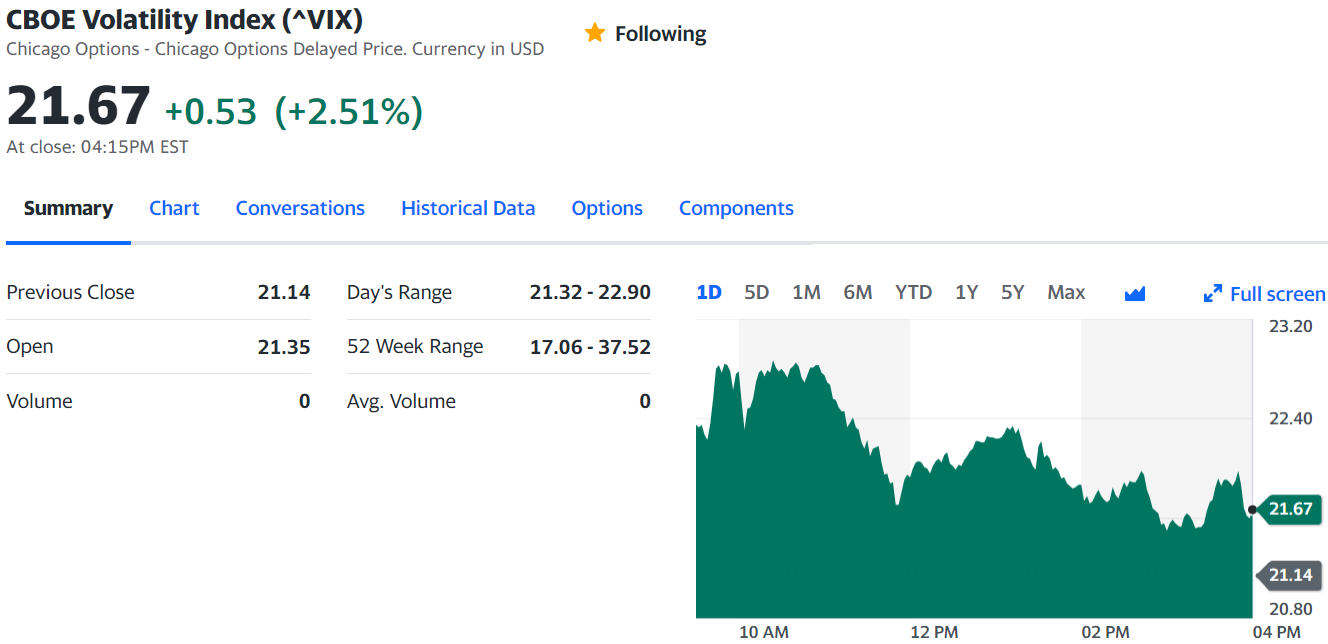The height and width of the screenshot is (644, 1328).
Task: Click the gold Following star icon
Action: pyautogui.click(x=595, y=34)
